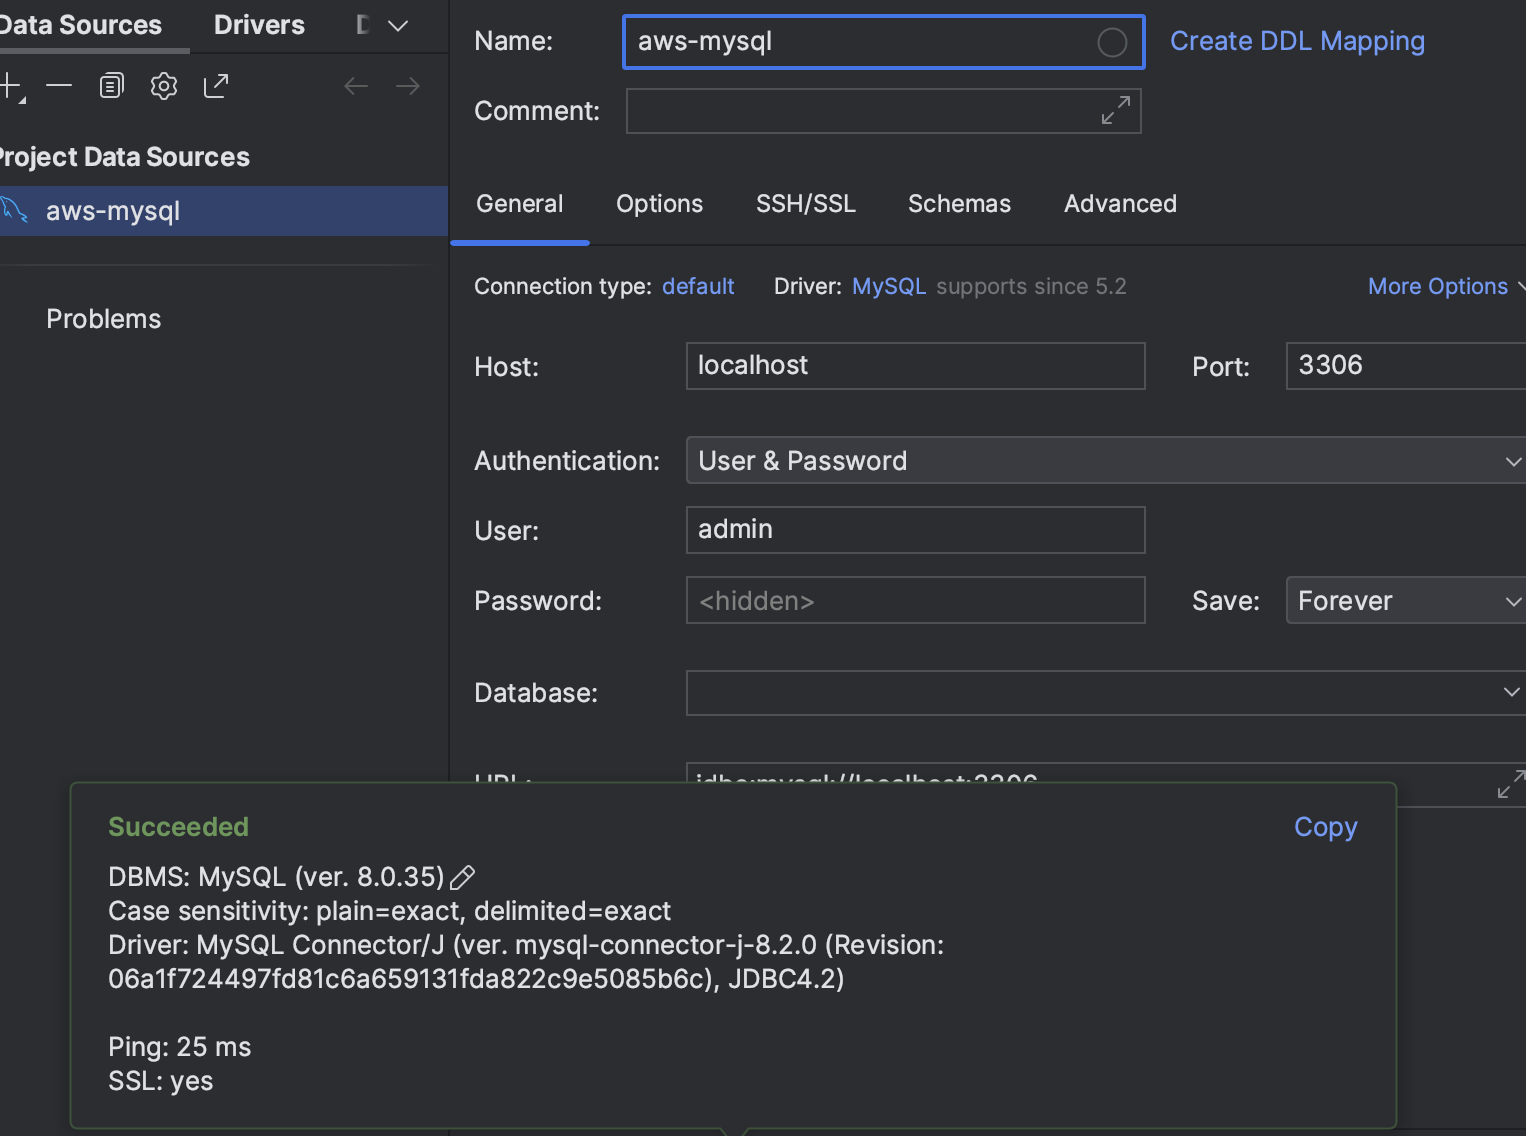Click the supports since 5.2 text
Screen dimensions: 1526x1136
[1031, 287]
